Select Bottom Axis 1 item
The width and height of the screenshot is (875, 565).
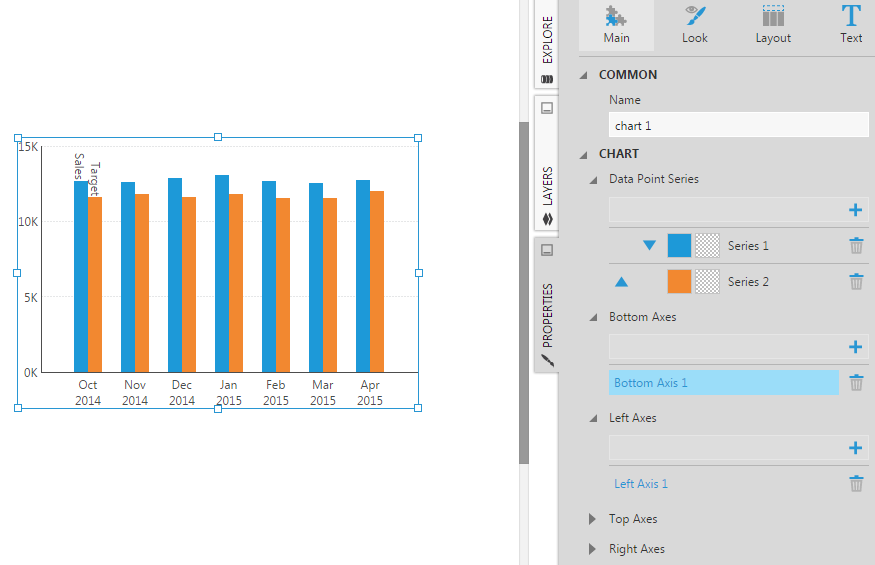(x=723, y=382)
